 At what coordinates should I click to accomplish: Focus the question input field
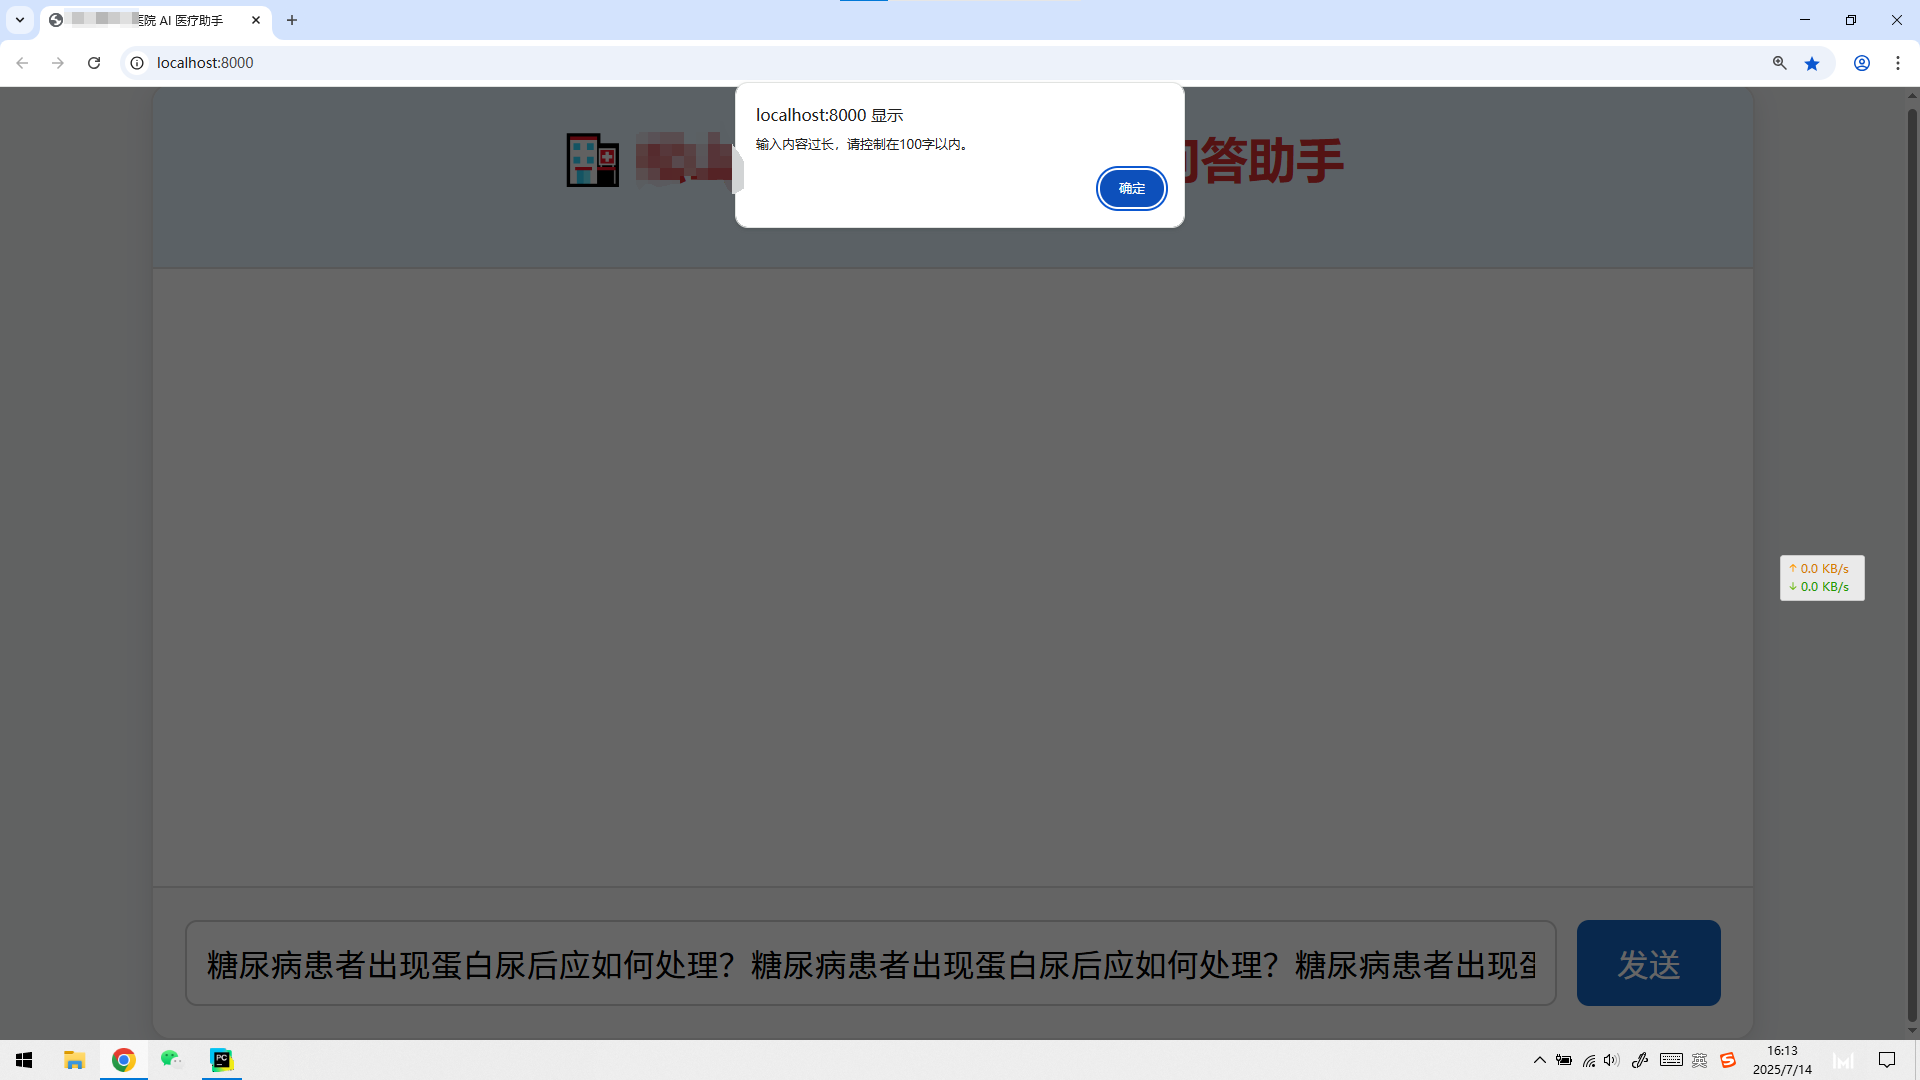870,963
